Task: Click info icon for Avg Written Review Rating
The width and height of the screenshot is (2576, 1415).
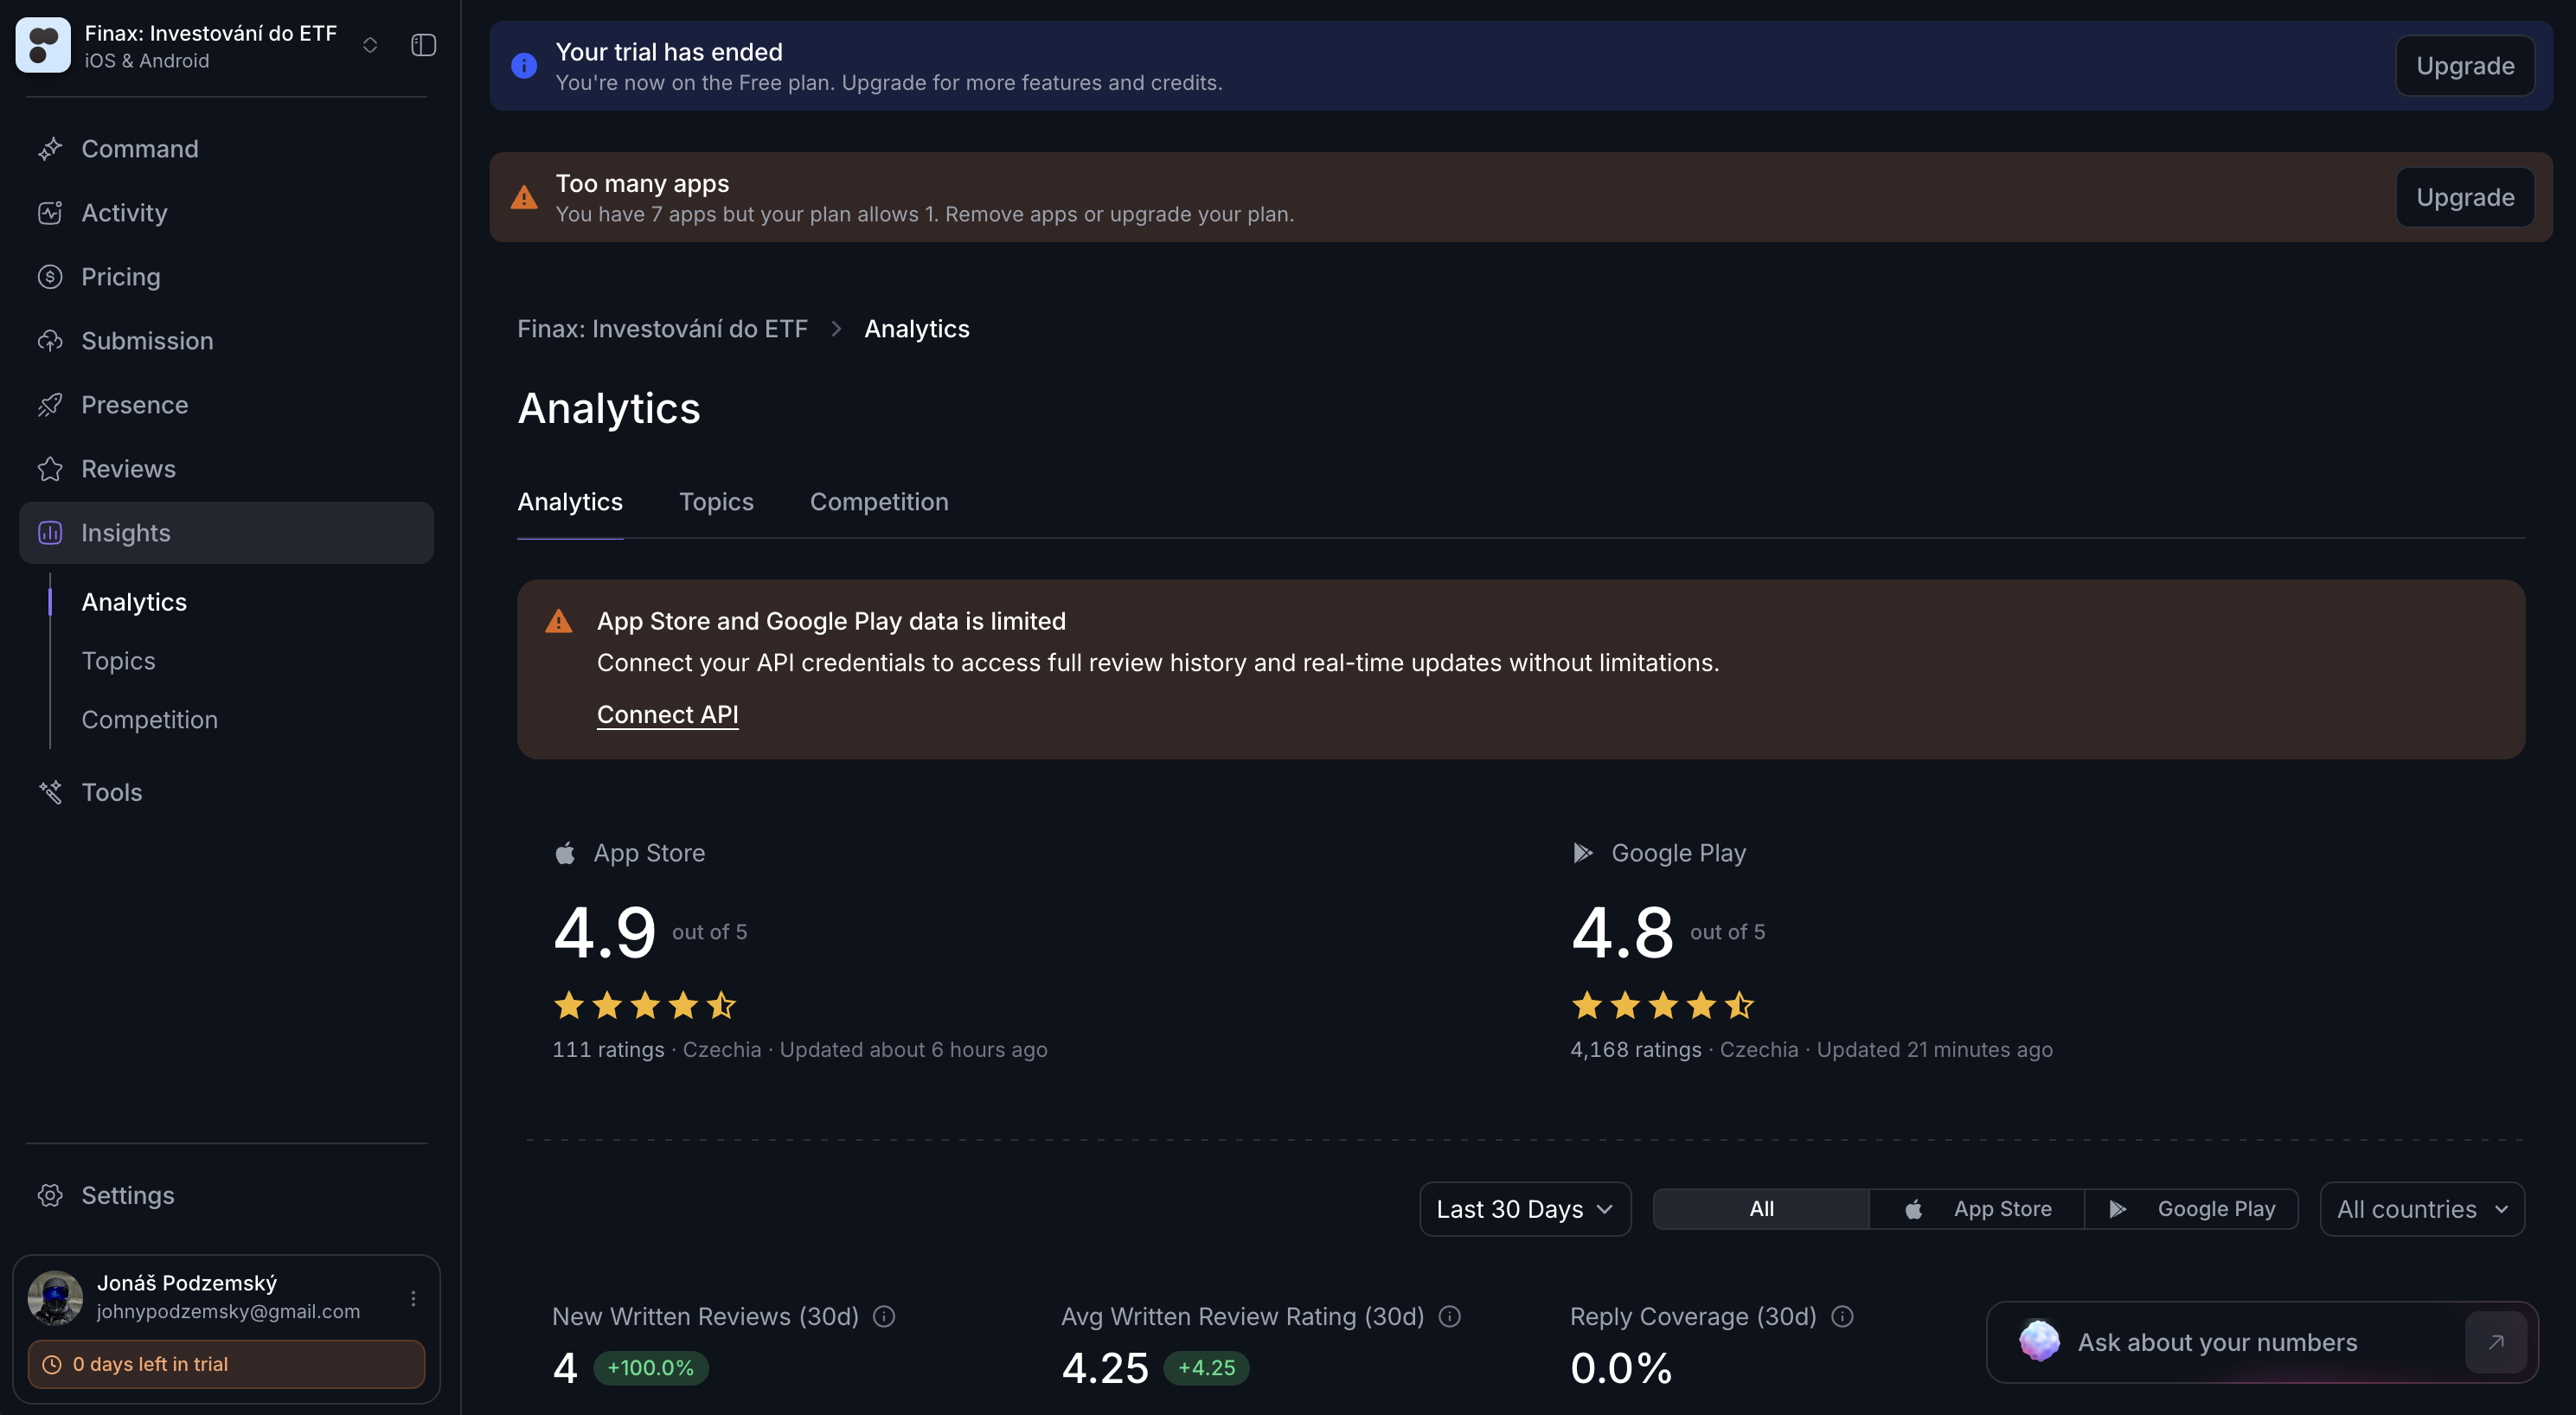Action: point(1450,1317)
